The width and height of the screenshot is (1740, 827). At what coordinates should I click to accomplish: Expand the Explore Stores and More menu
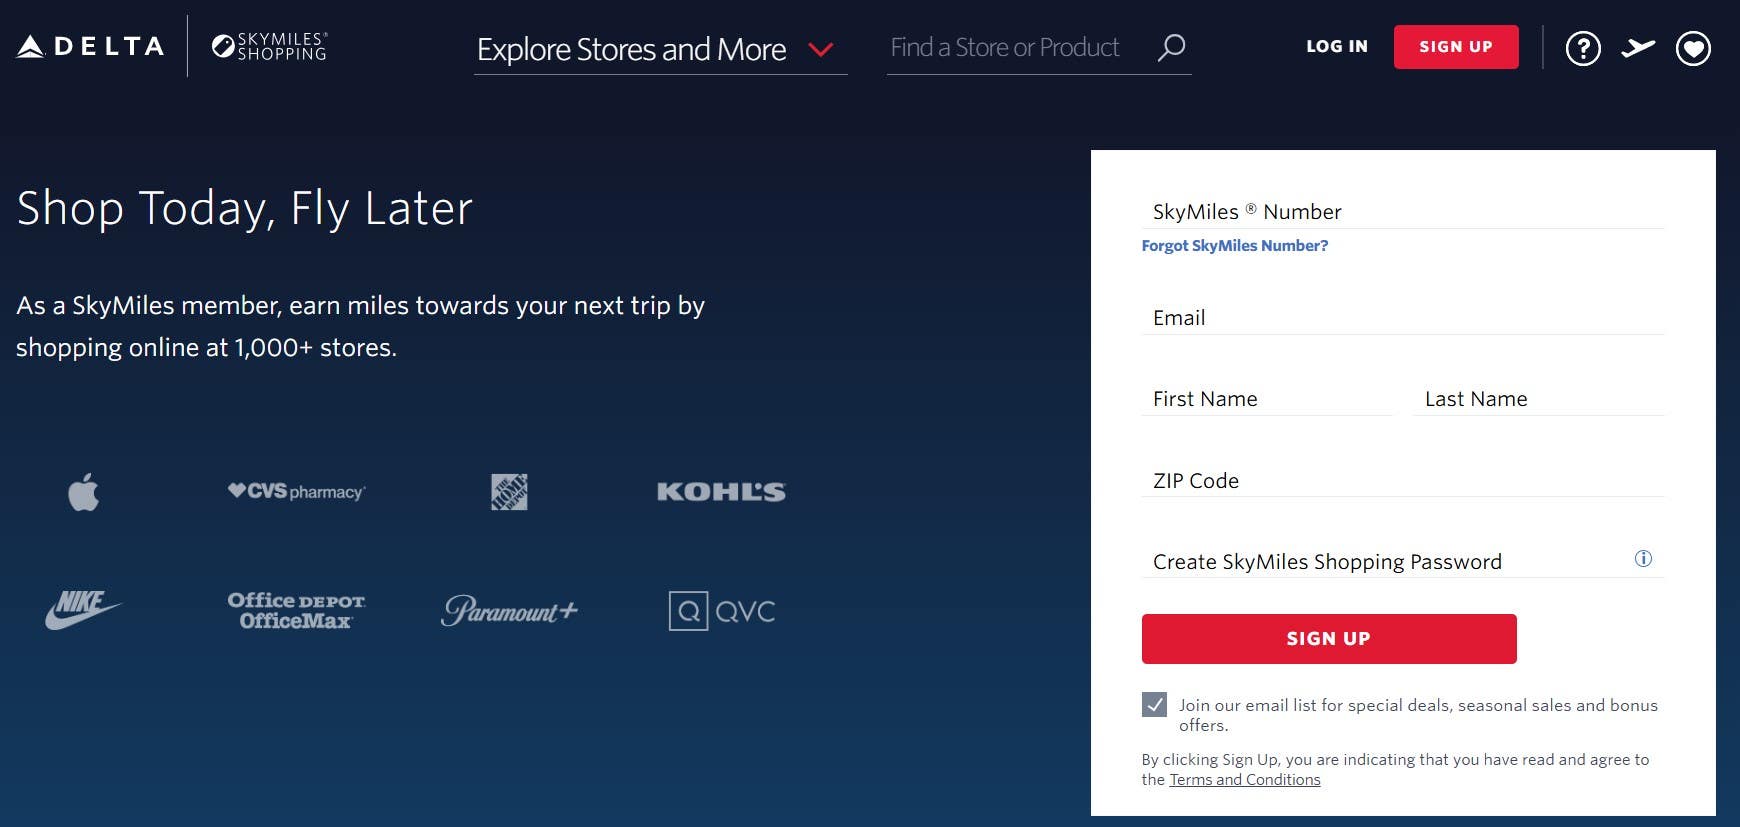[660, 49]
